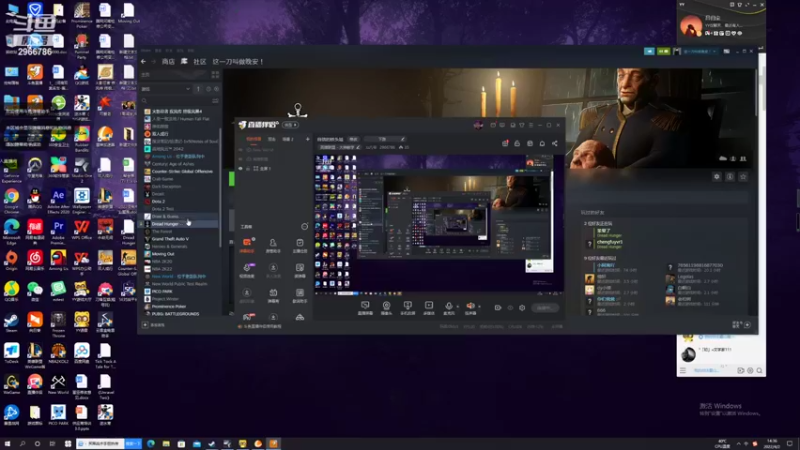Click the Steam library search field

click(175, 101)
